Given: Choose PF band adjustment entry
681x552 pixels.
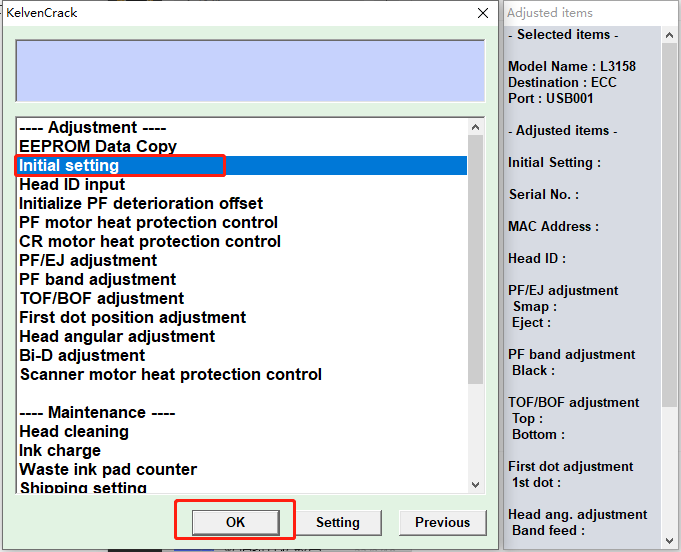Looking at the screenshot, I should coord(98,280).
